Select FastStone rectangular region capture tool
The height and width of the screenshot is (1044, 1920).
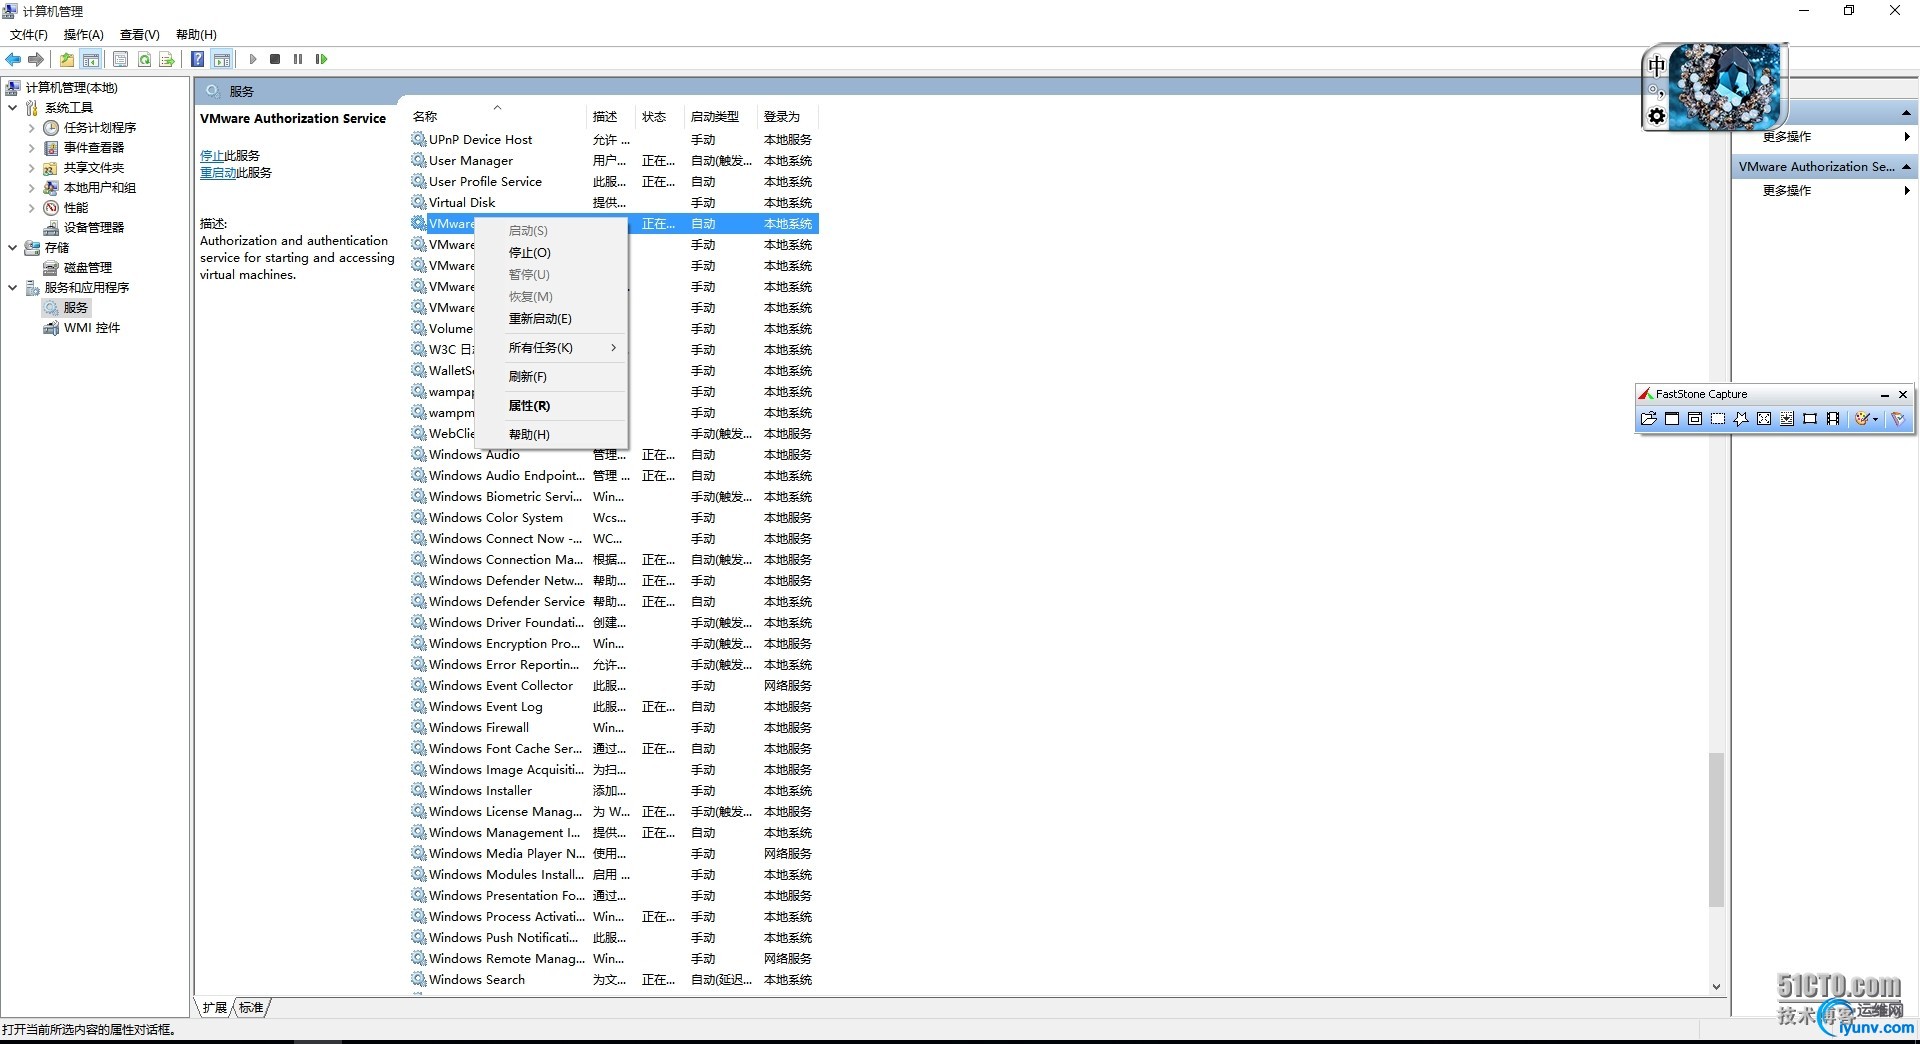point(1718,419)
